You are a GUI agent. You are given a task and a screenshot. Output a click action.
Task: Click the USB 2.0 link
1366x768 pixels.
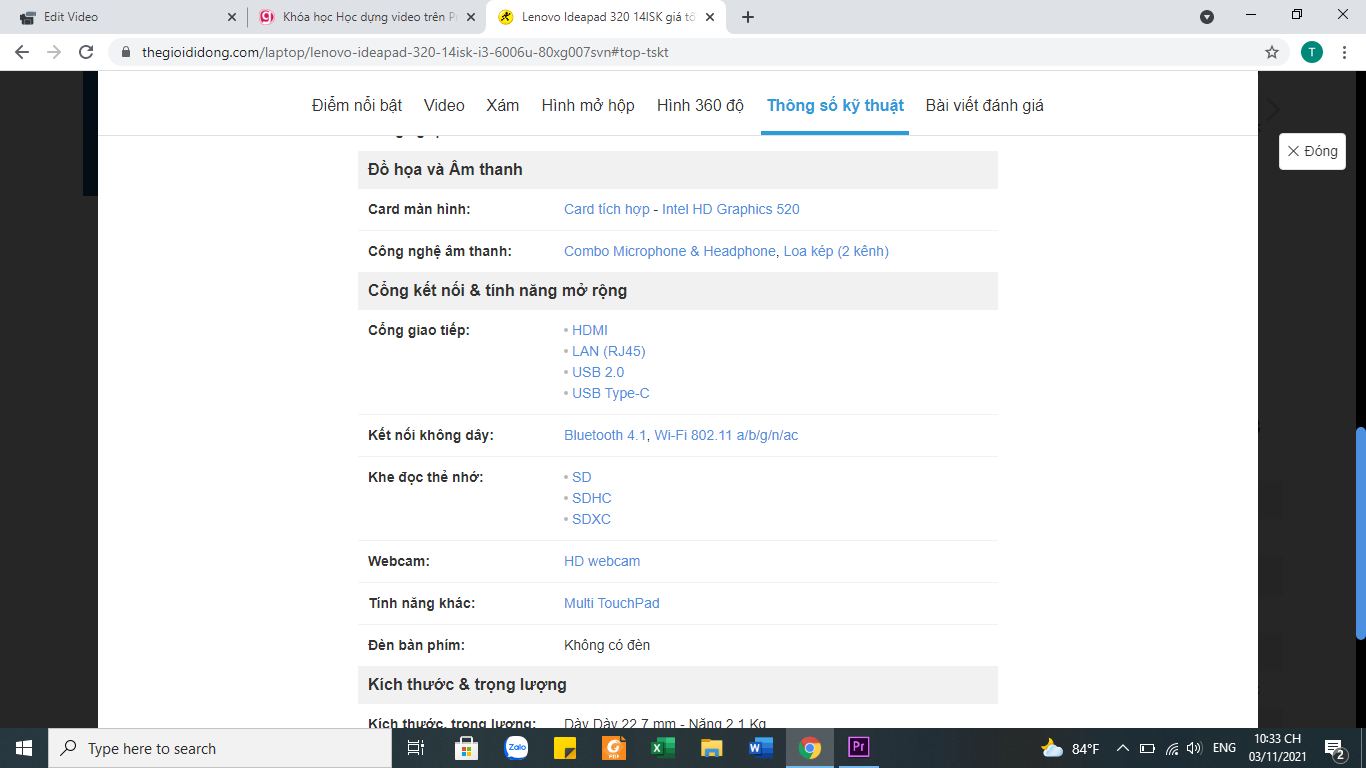(598, 372)
